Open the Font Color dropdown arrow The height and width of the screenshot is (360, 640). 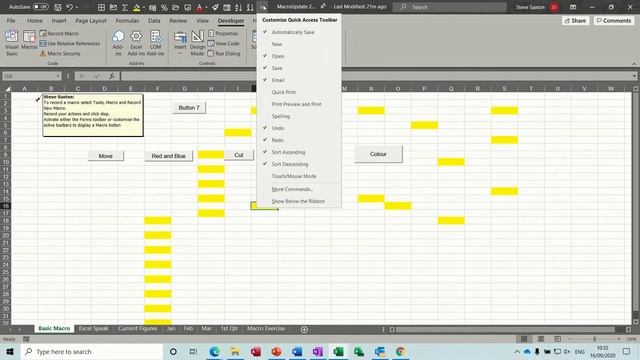(206, 7)
